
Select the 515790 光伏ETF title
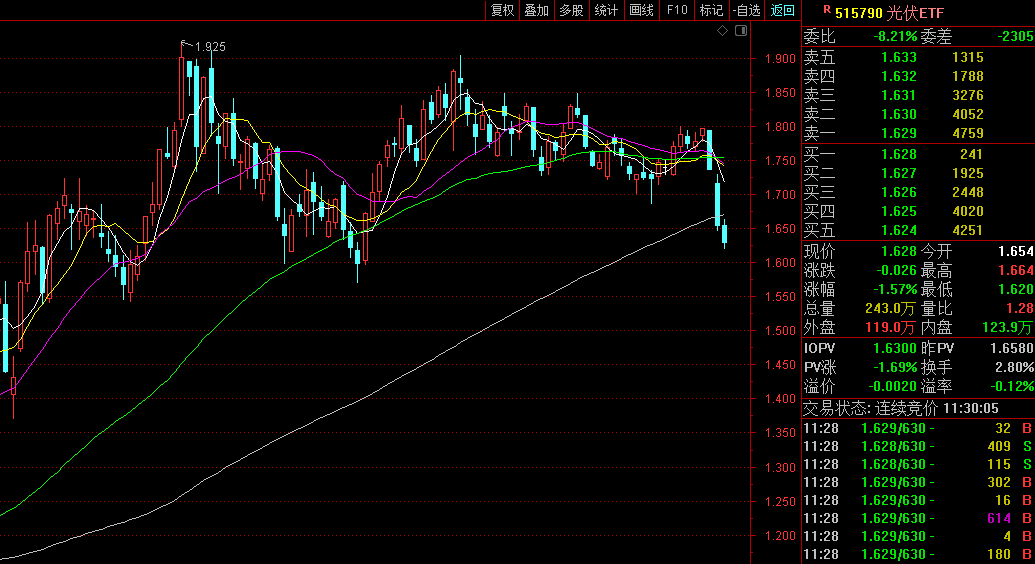click(x=889, y=13)
